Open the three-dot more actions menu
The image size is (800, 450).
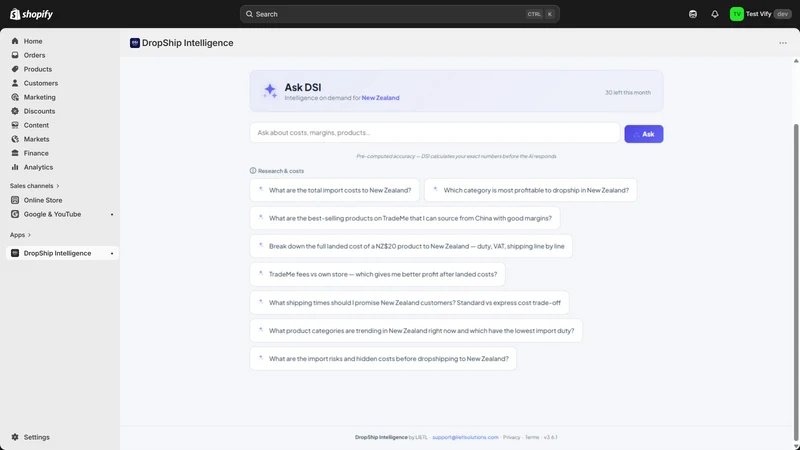click(x=783, y=43)
